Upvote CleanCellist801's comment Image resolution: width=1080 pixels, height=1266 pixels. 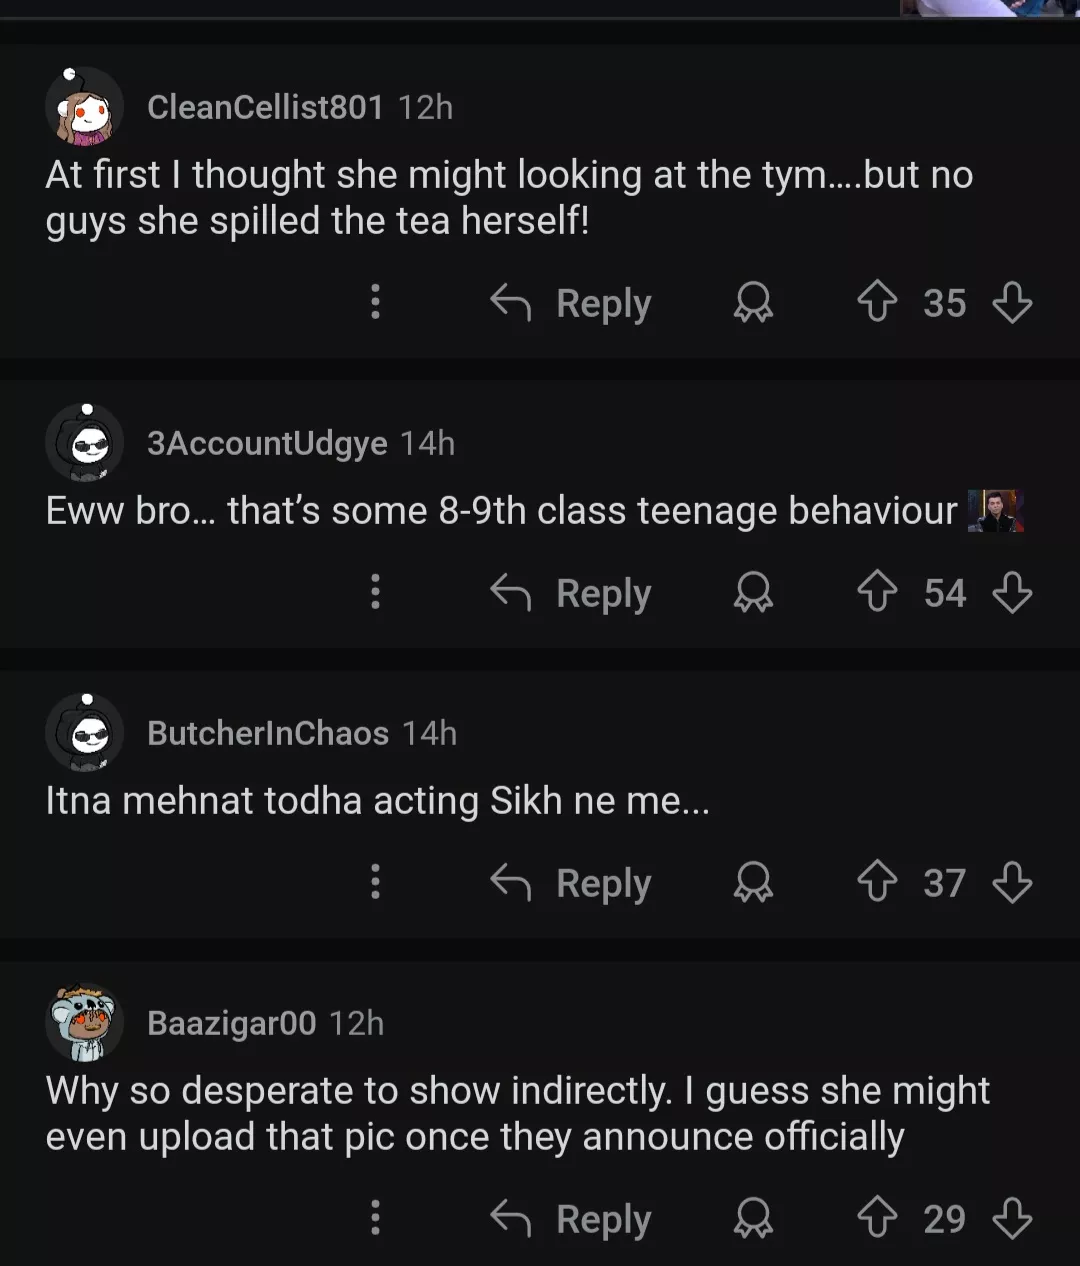tap(877, 302)
